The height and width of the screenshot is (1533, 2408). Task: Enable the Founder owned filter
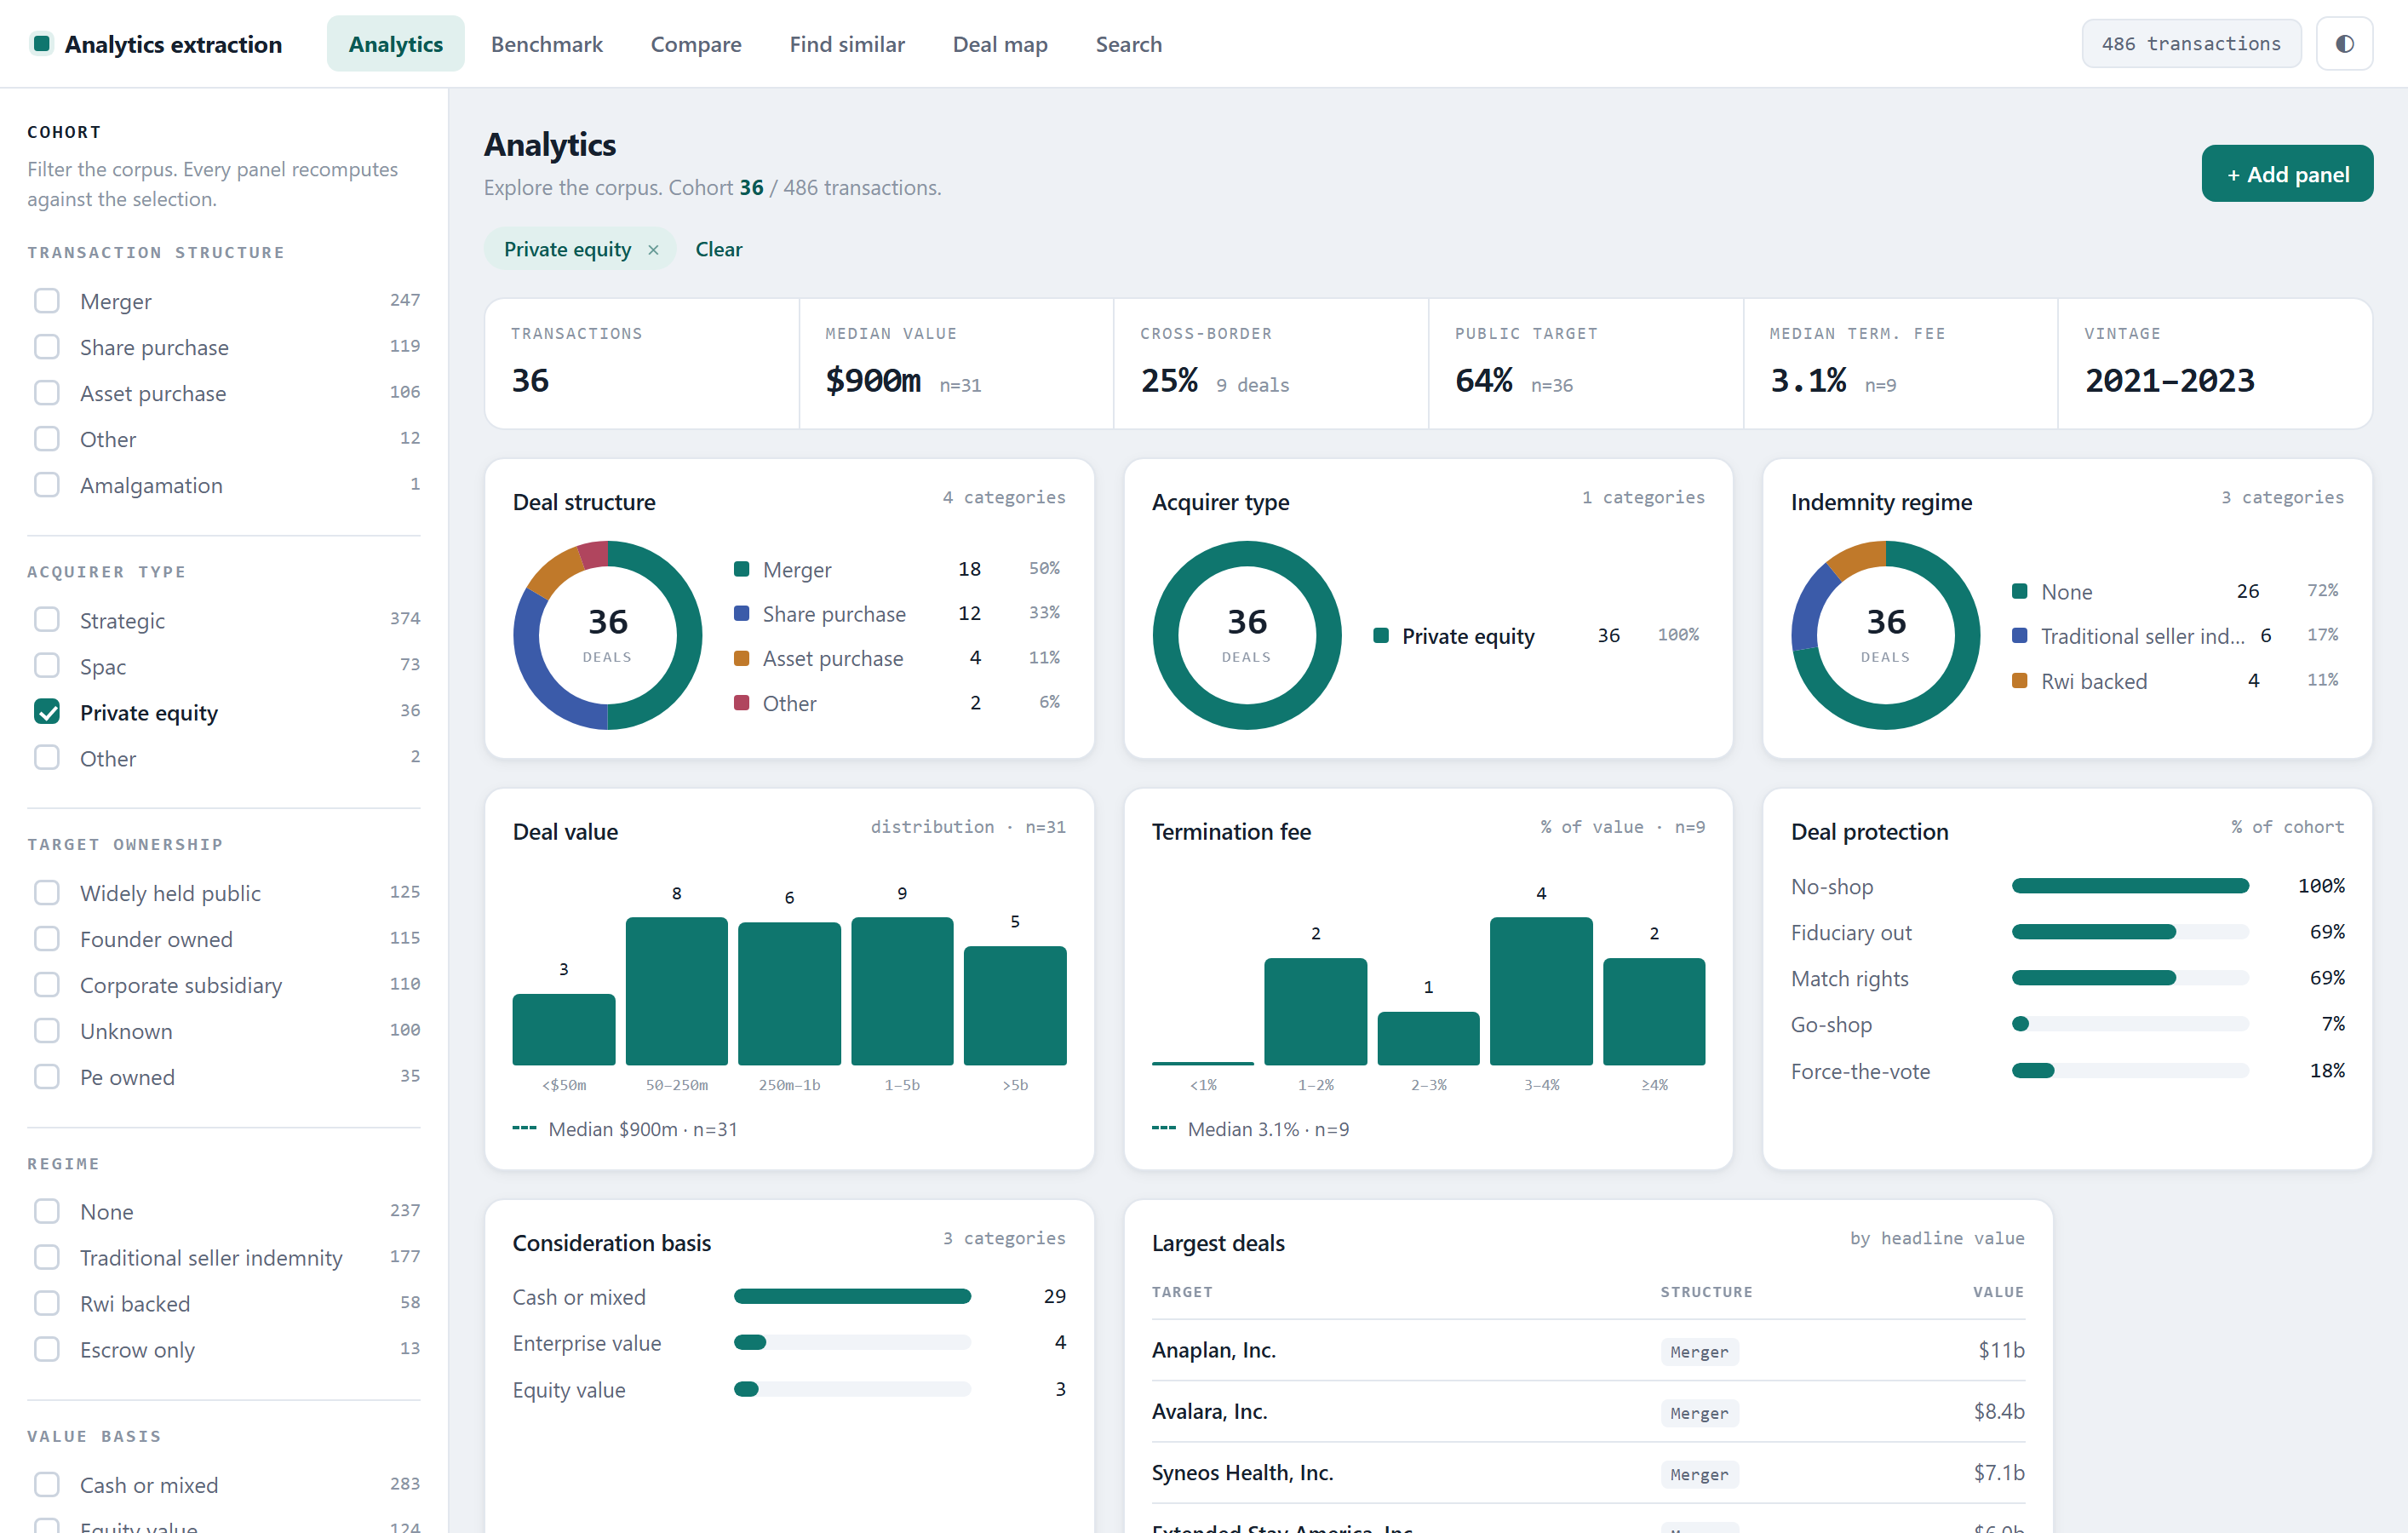pyautogui.click(x=47, y=939)
